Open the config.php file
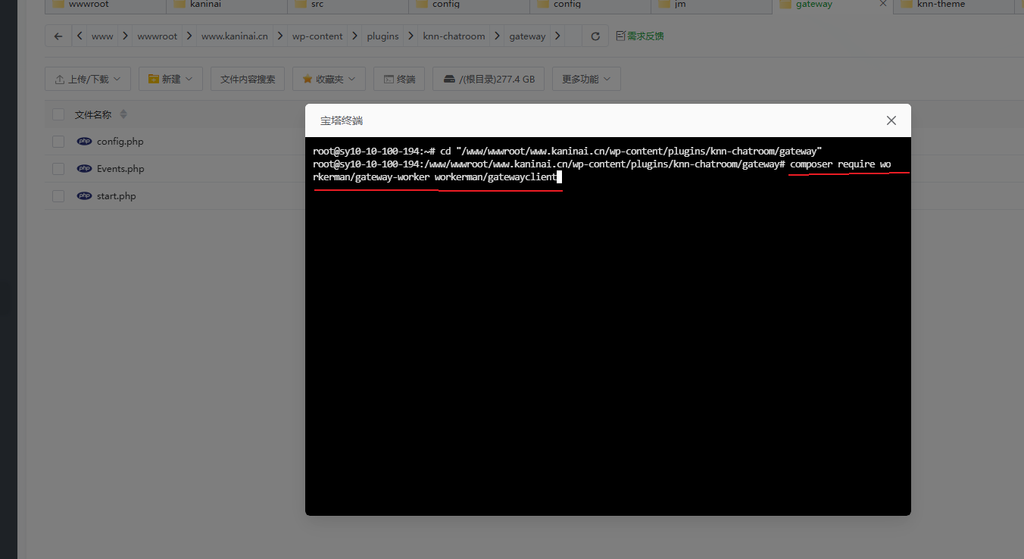 [x=120, y=142]
